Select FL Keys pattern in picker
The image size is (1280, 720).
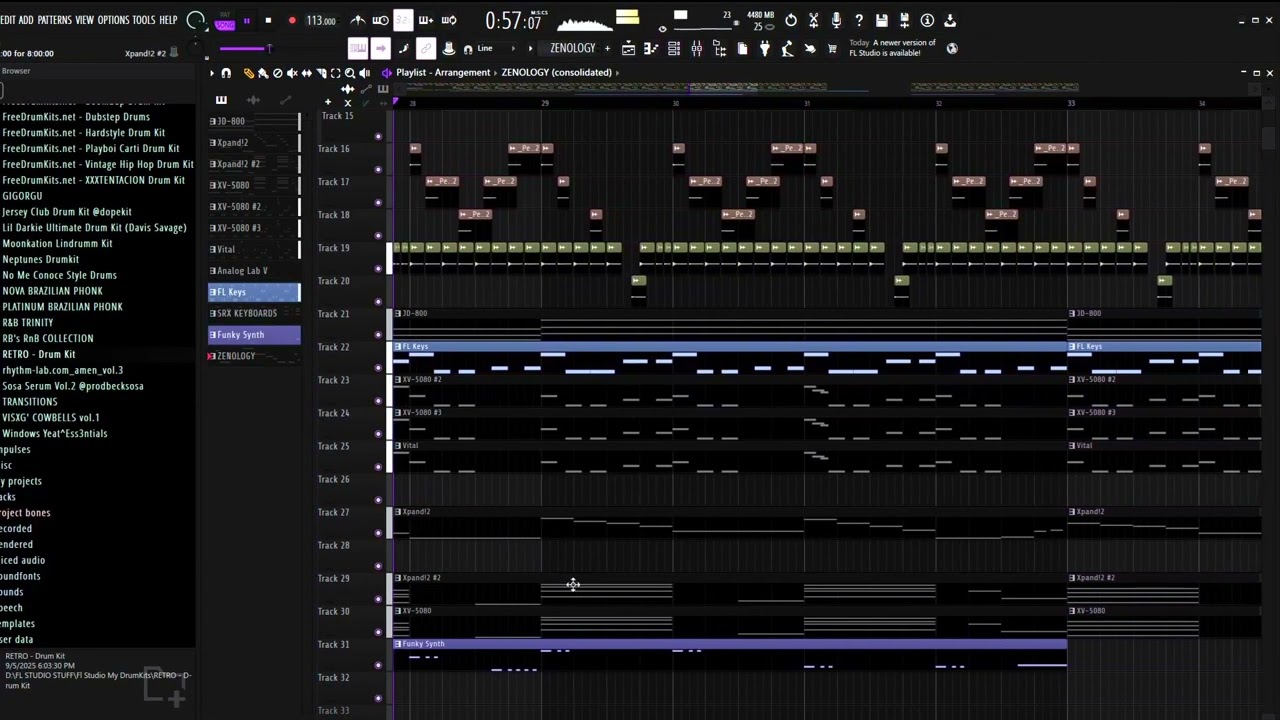point(254,292)
